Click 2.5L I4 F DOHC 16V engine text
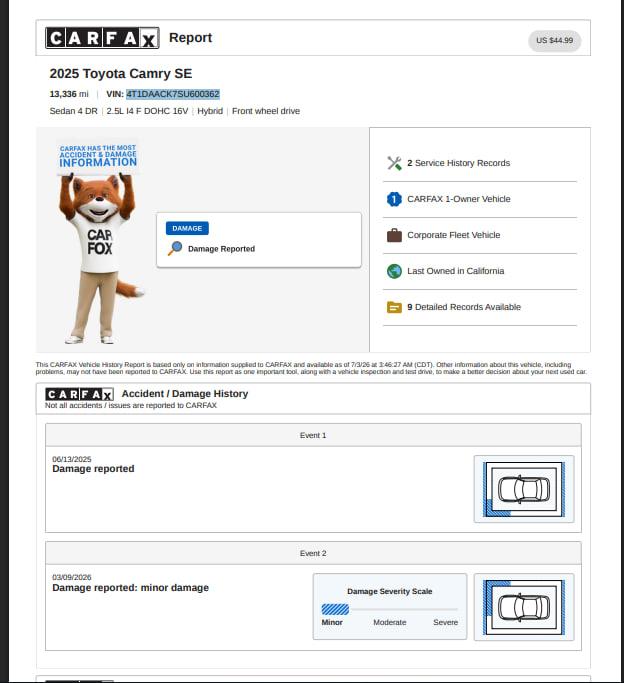The image size is (624, 683). (147, 111)
